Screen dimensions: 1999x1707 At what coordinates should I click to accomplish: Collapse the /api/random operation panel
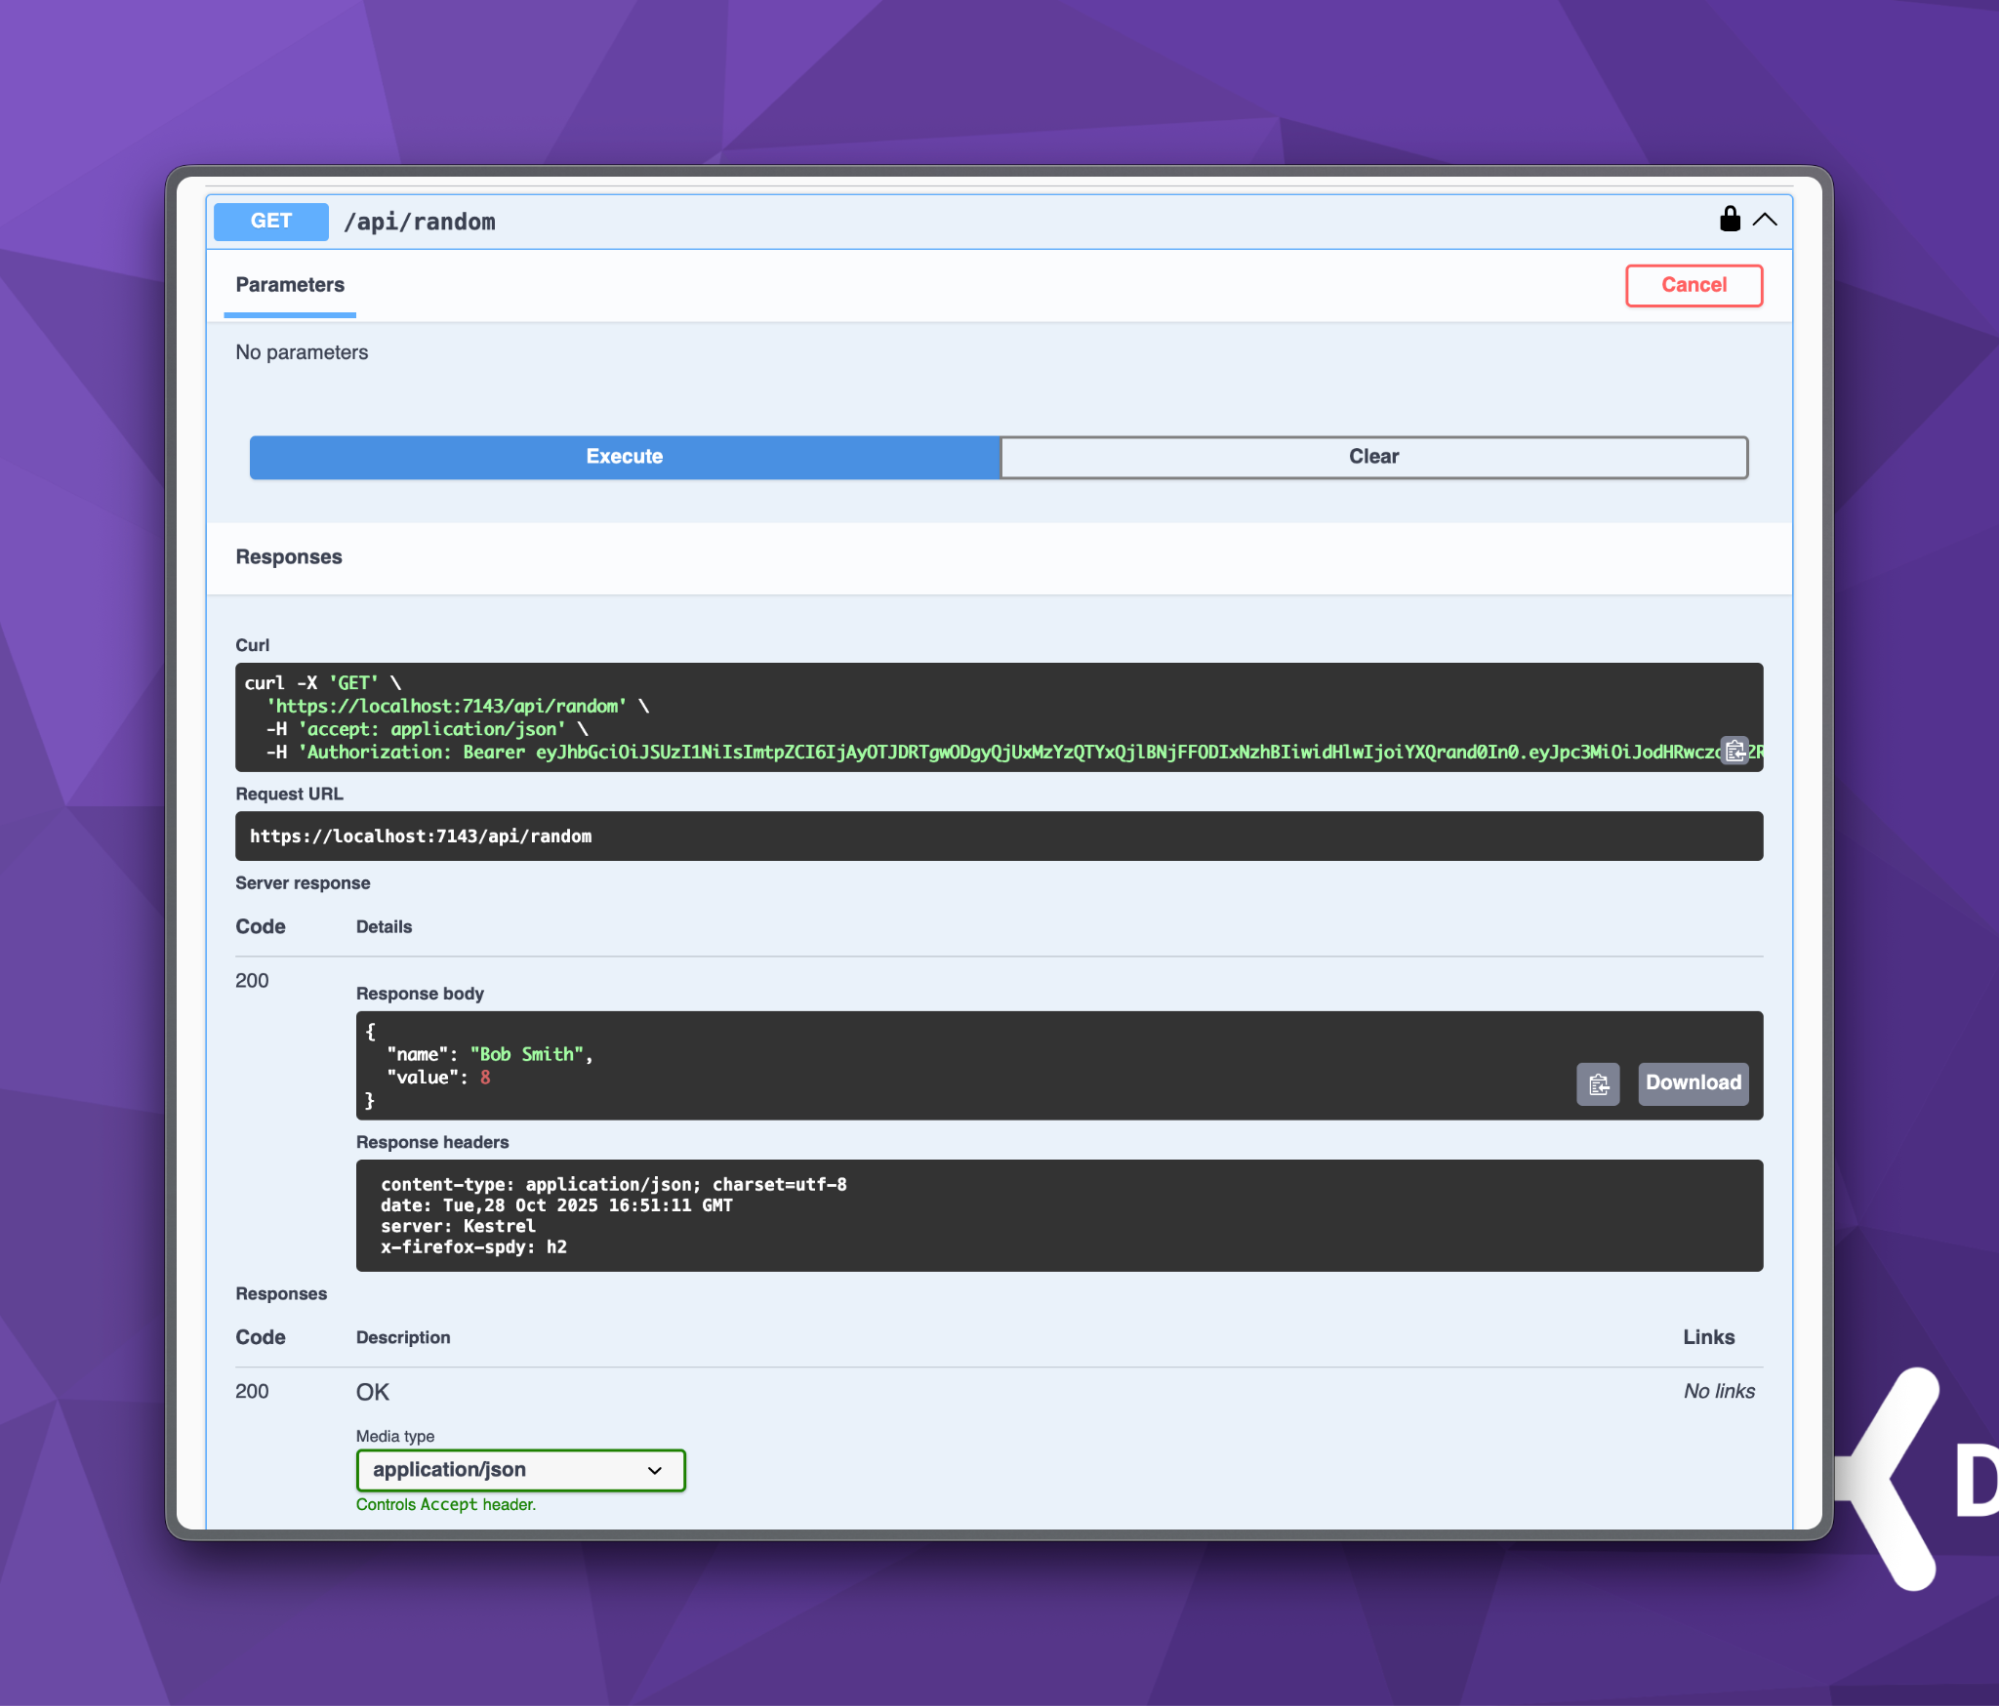coord(1765,220)
